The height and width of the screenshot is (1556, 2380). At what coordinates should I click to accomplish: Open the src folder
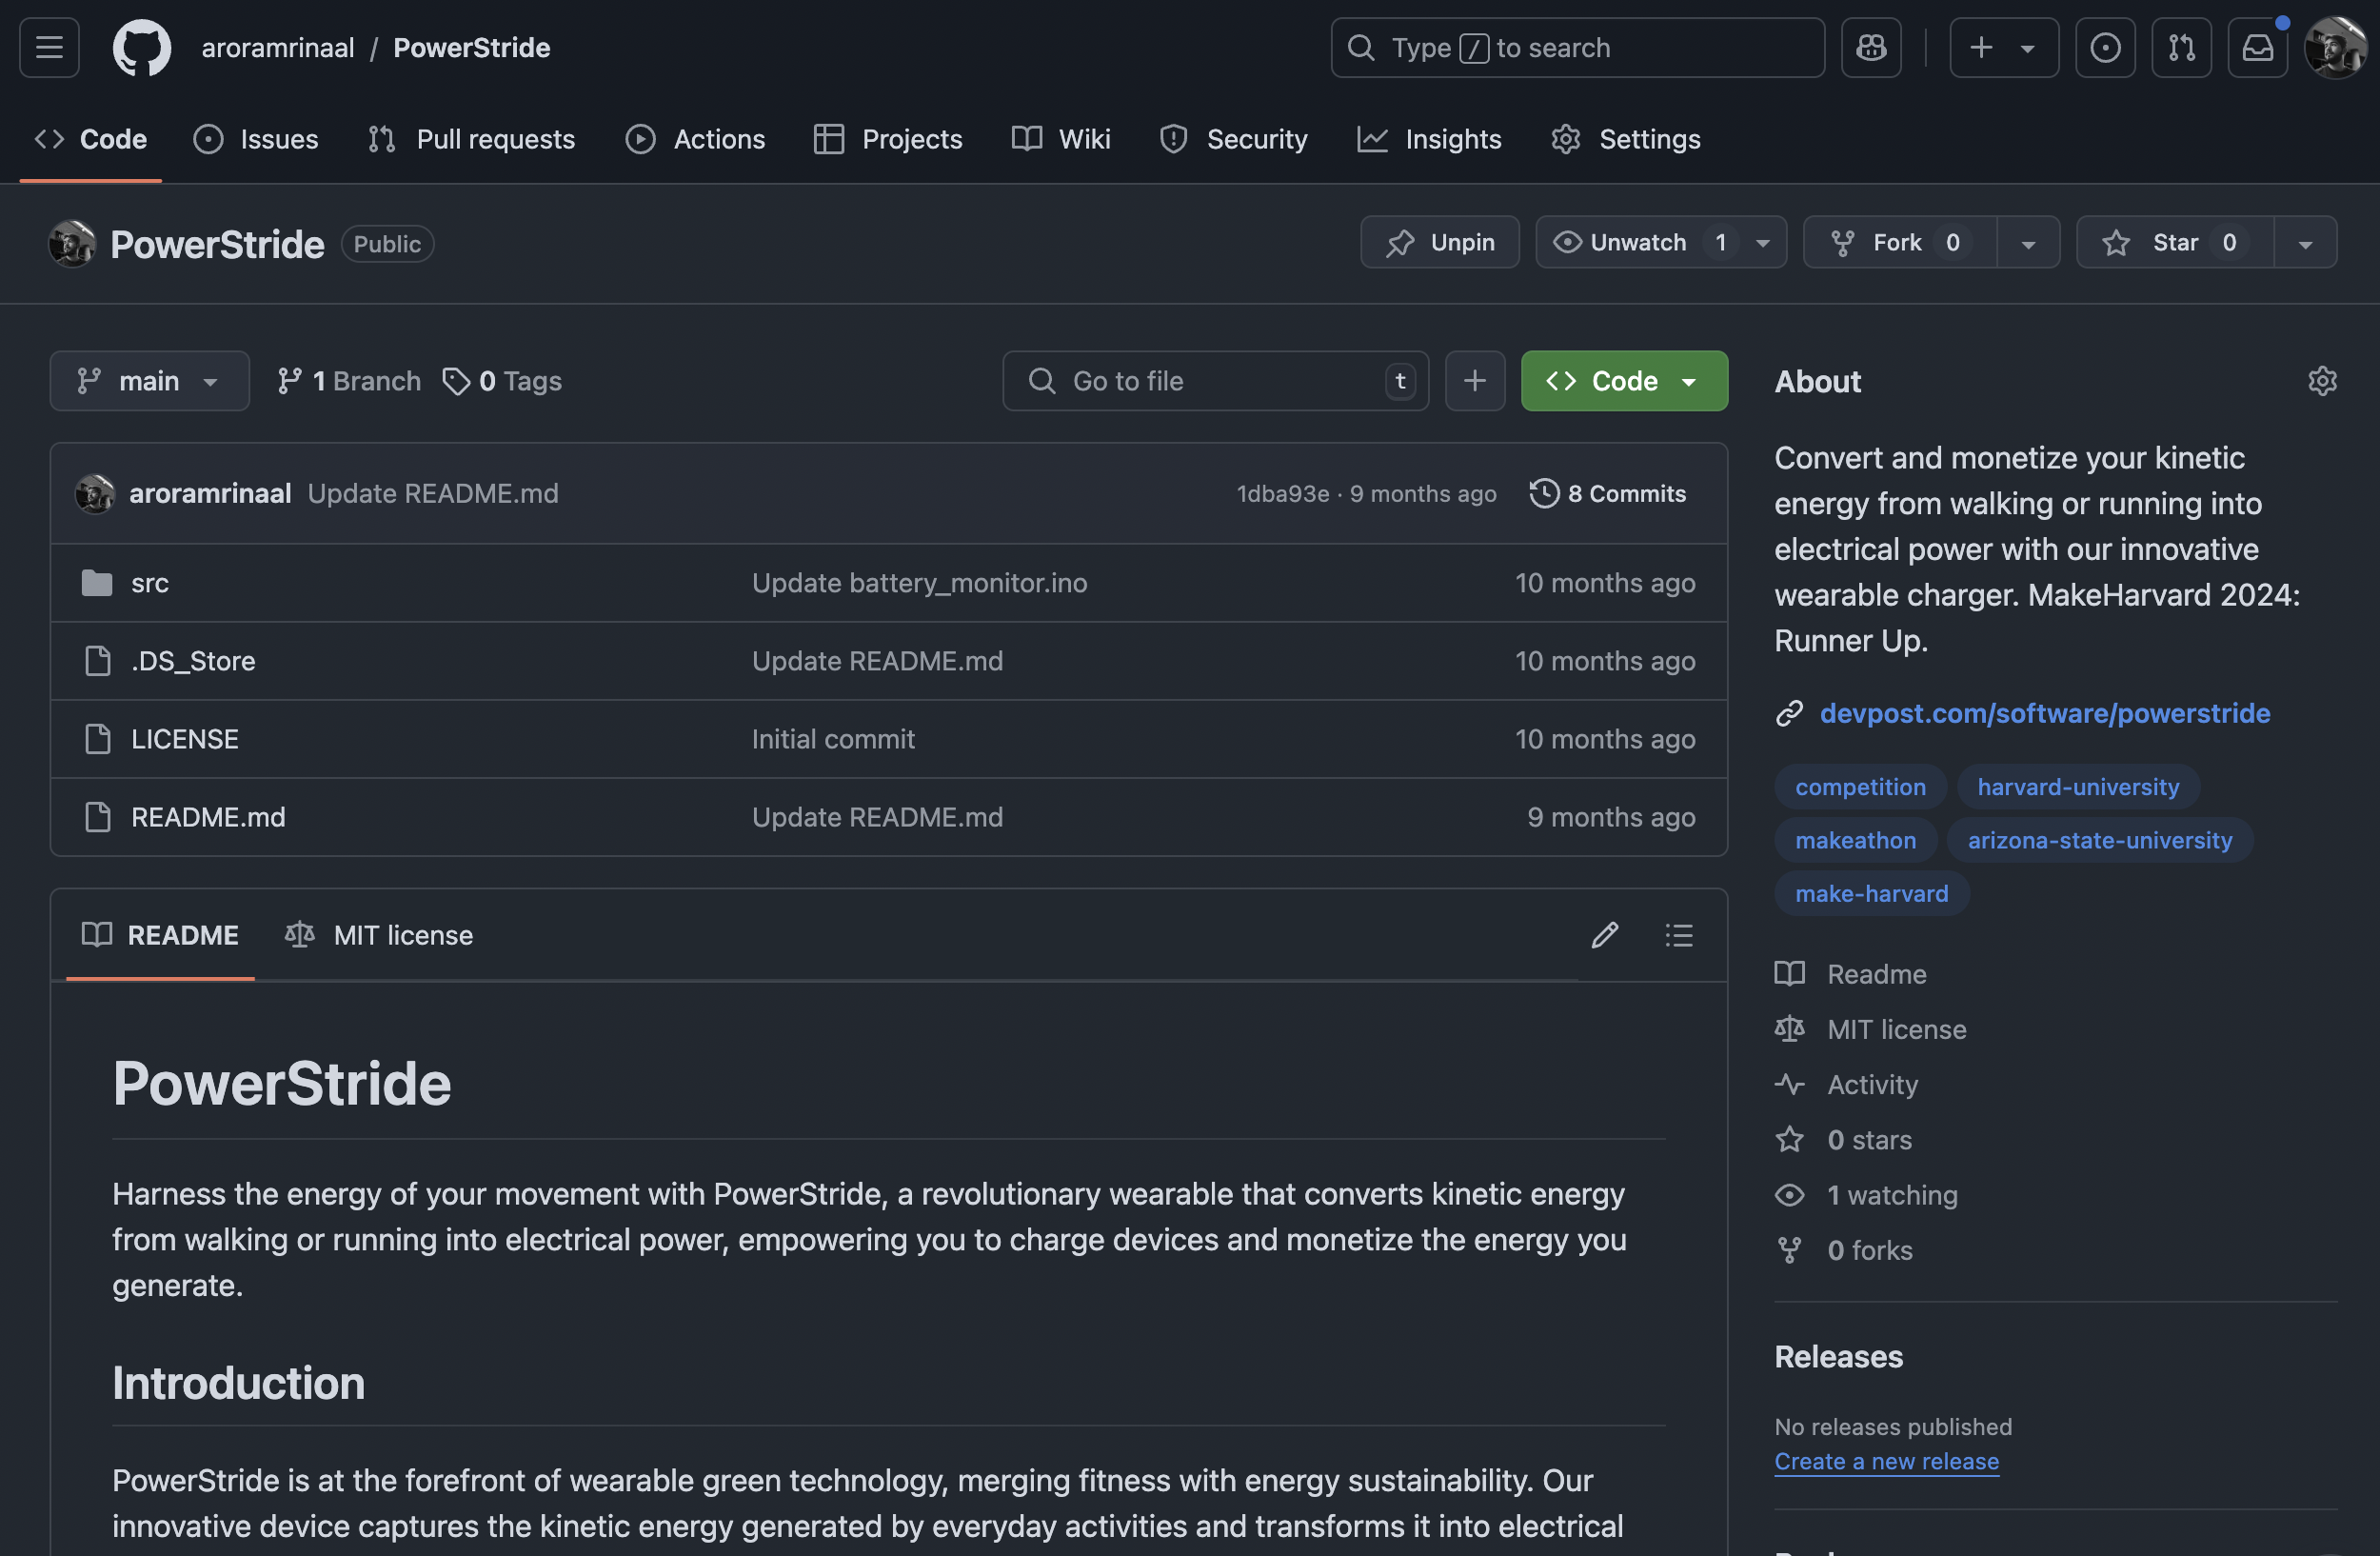pos(150,583)
